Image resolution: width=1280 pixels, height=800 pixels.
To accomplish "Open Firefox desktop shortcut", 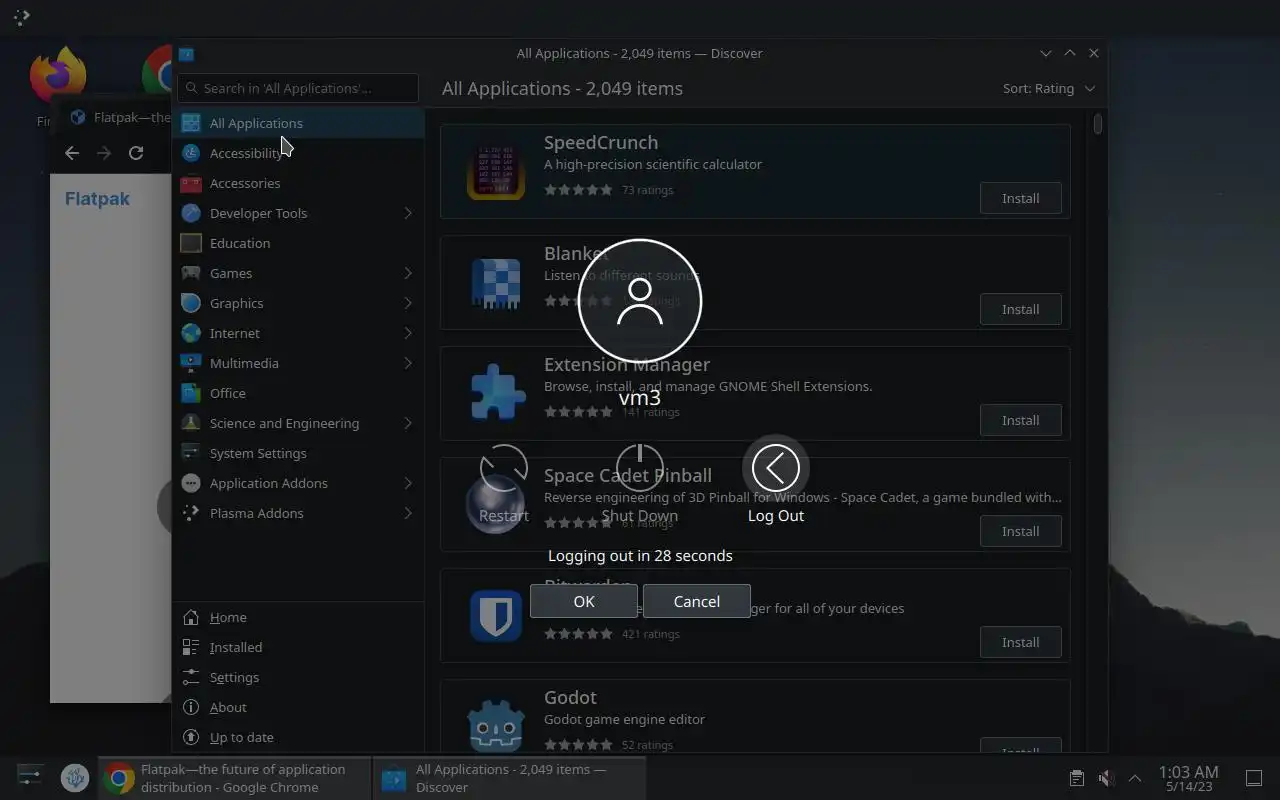I will [x=57, y=75].
